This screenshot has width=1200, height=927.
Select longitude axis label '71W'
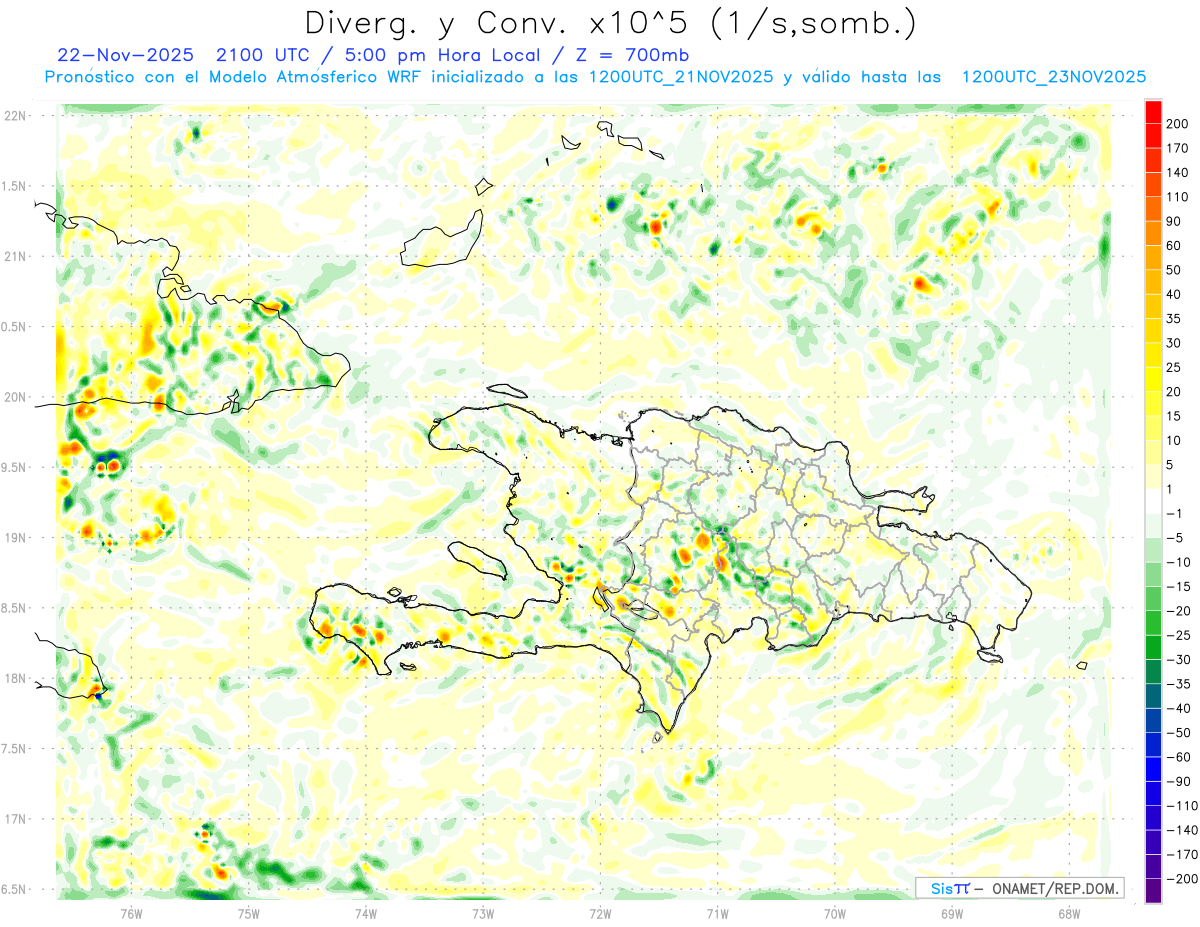(x=717, y=913)
